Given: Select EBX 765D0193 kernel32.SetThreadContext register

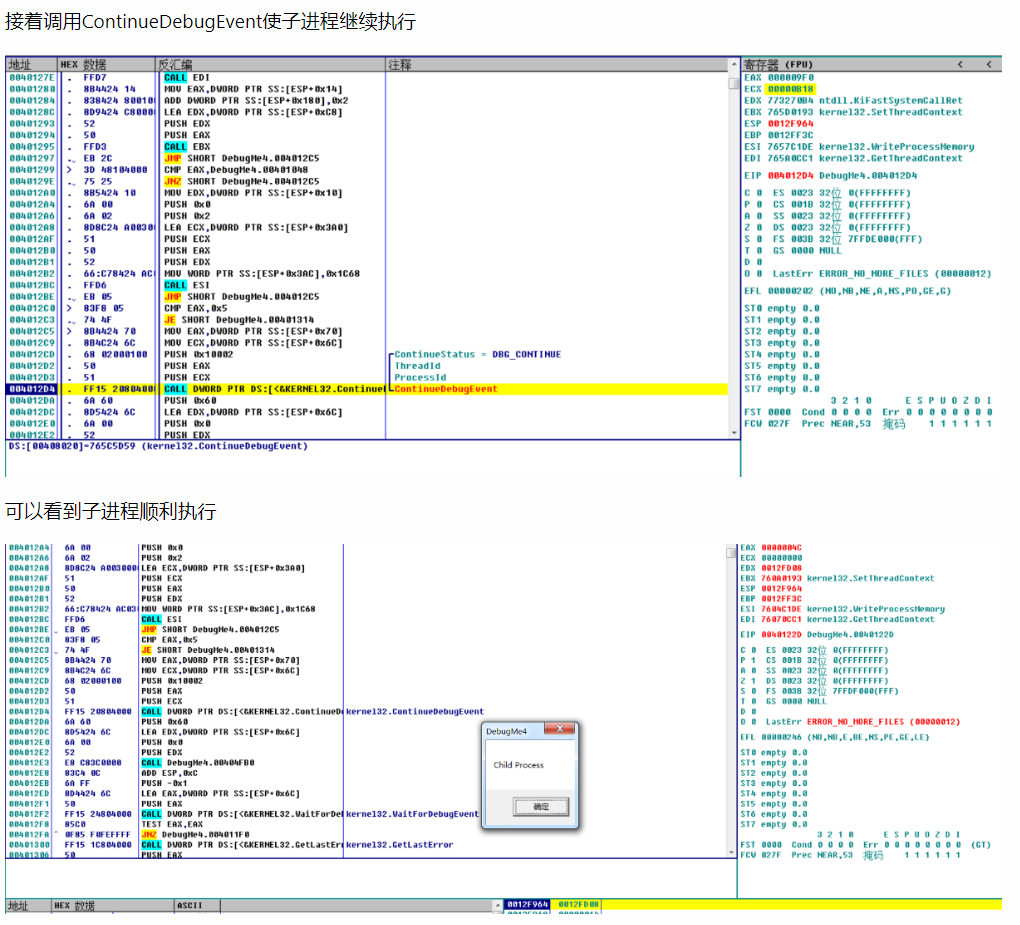Looking at the screenshot, I should [x=853, y=113].
